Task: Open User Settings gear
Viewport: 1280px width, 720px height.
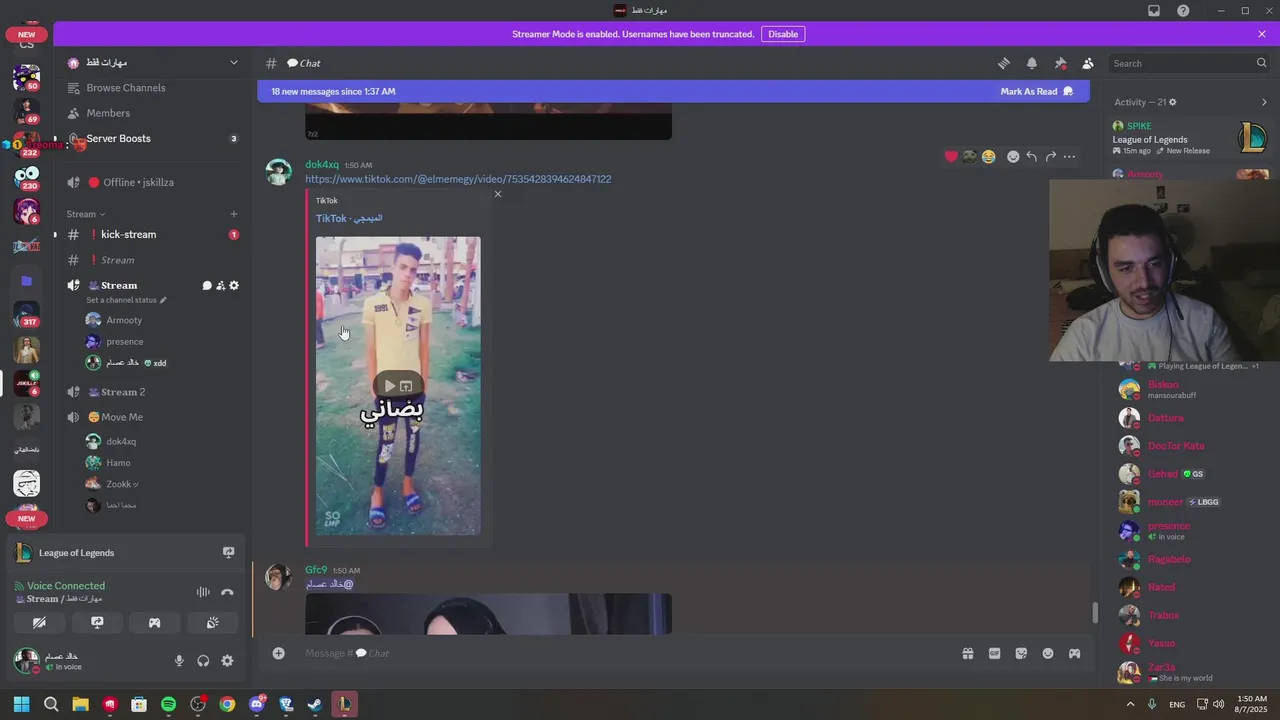Action: 227,661
